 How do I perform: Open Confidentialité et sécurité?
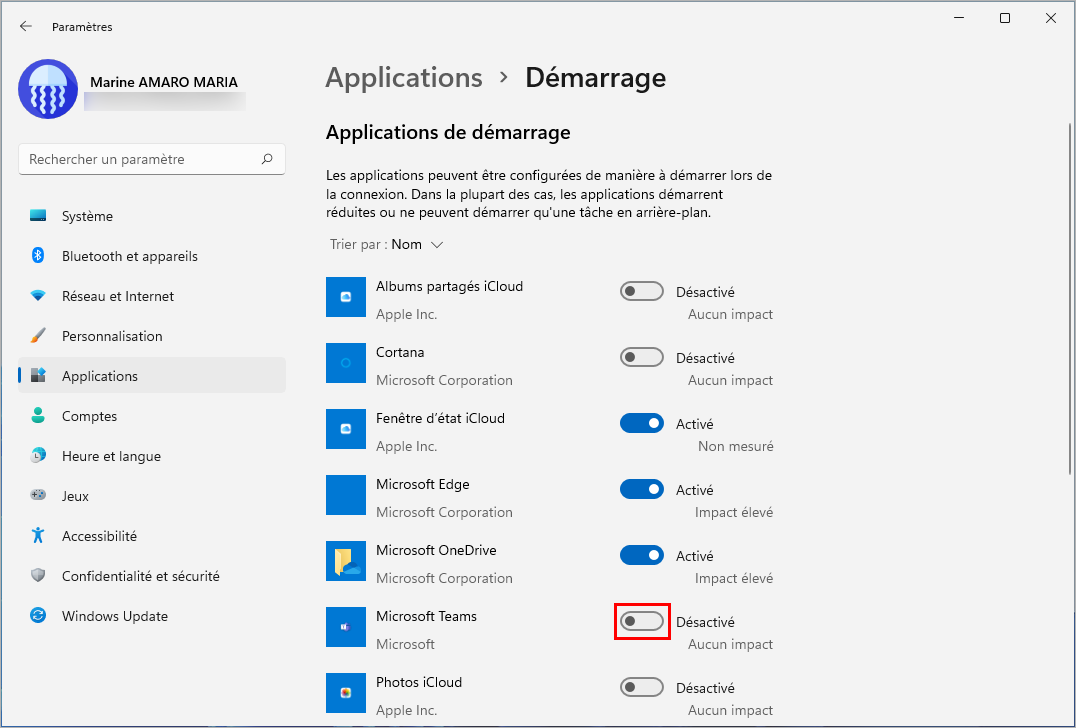pos(152,576)
